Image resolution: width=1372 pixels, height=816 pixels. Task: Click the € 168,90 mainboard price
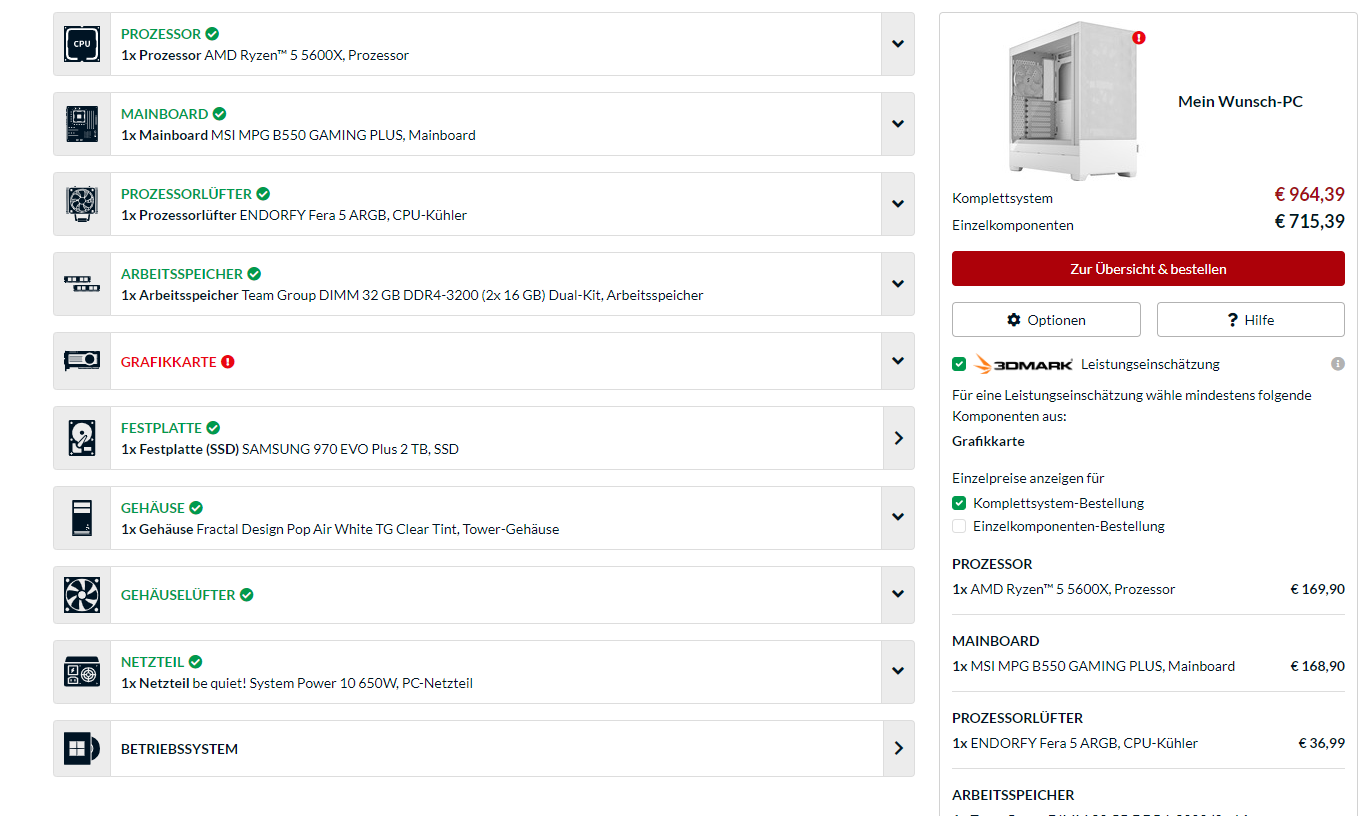(x=1317, y=666)
